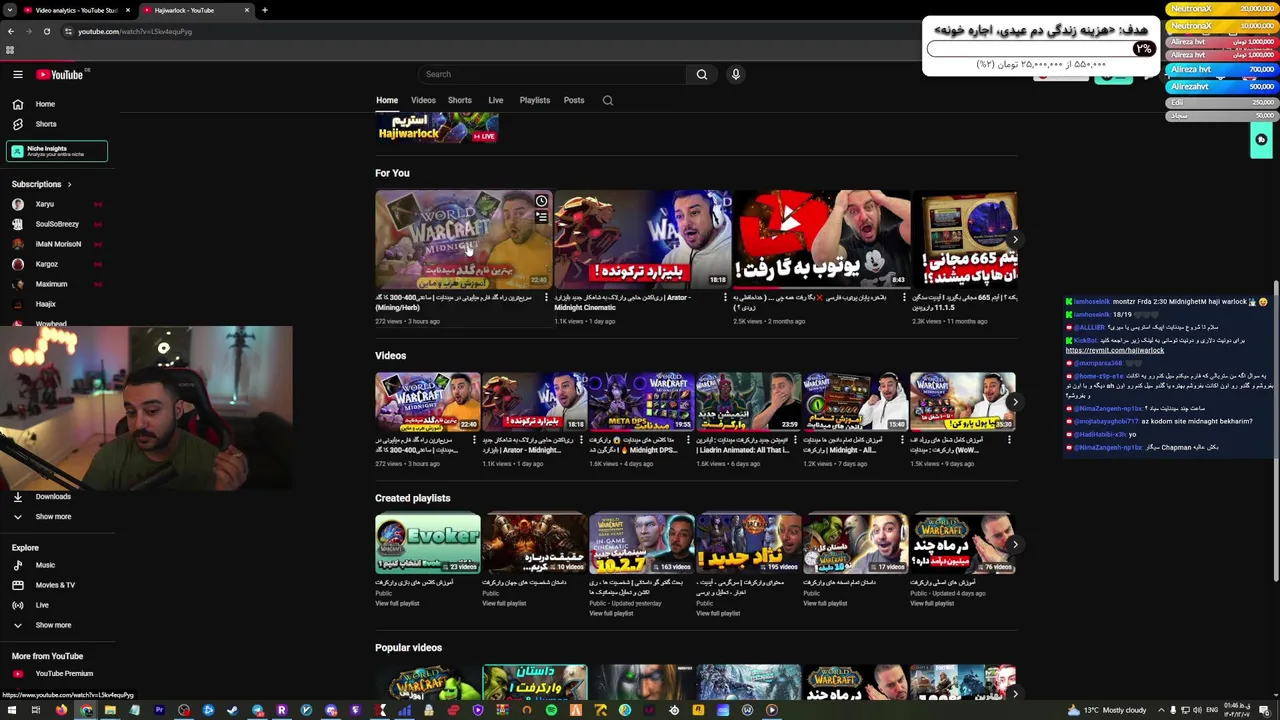The image size is (1280, 720).
Task: Open a new browser tab
Action: (264, 10)
